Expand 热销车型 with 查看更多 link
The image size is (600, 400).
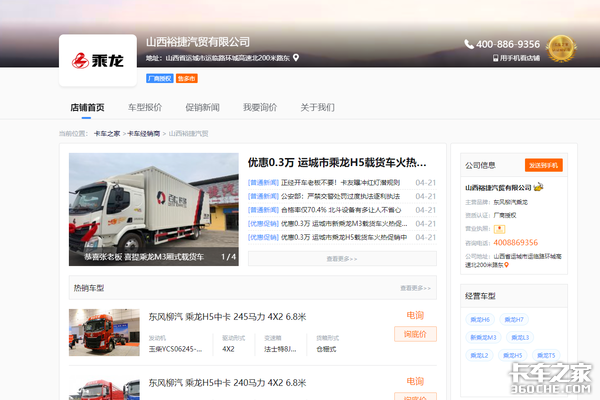tap(415, 288)
